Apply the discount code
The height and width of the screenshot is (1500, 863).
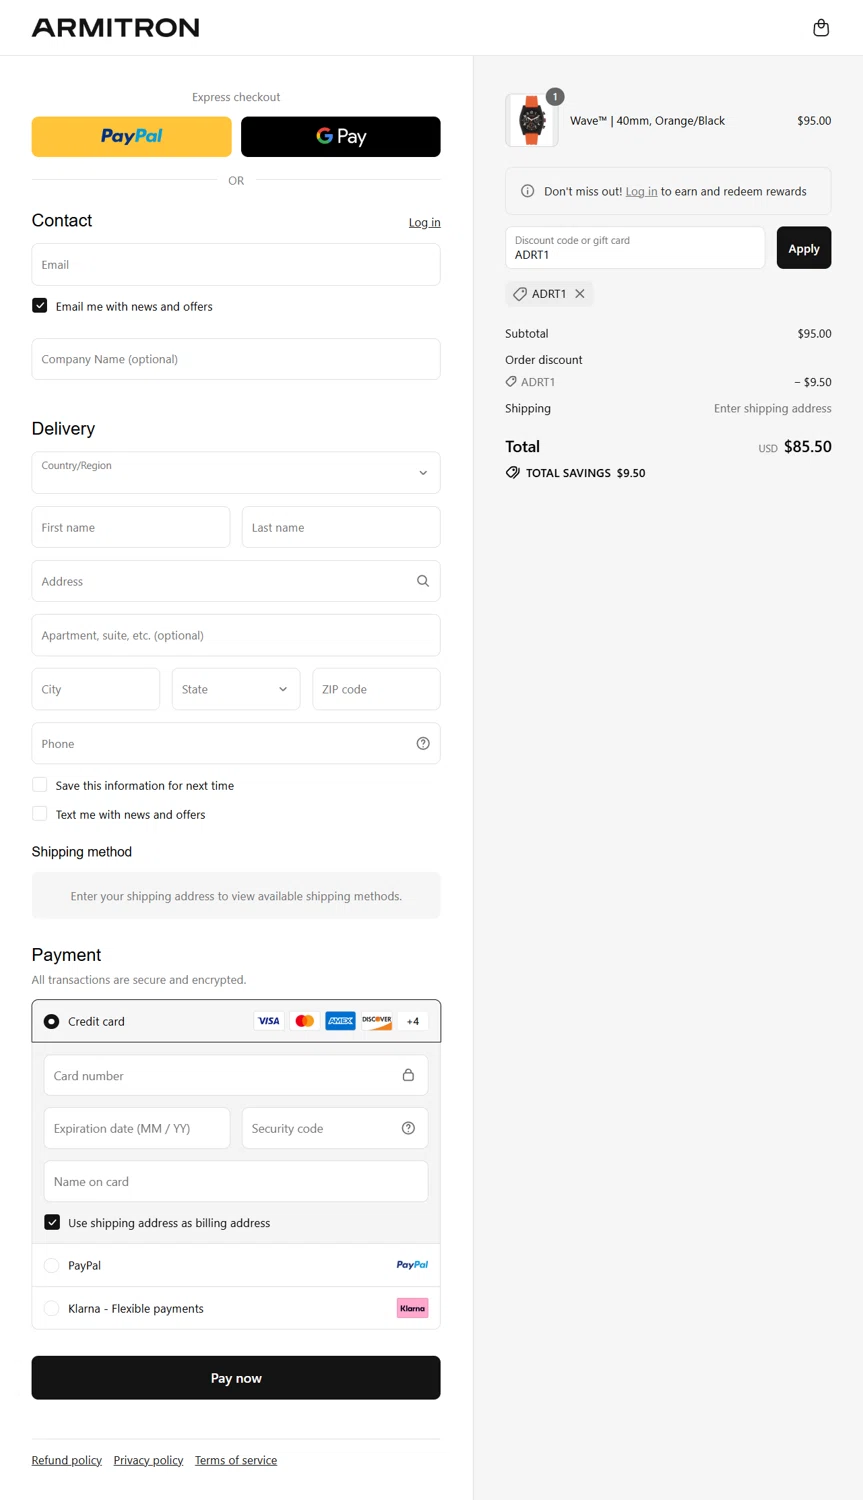point(804,248)
